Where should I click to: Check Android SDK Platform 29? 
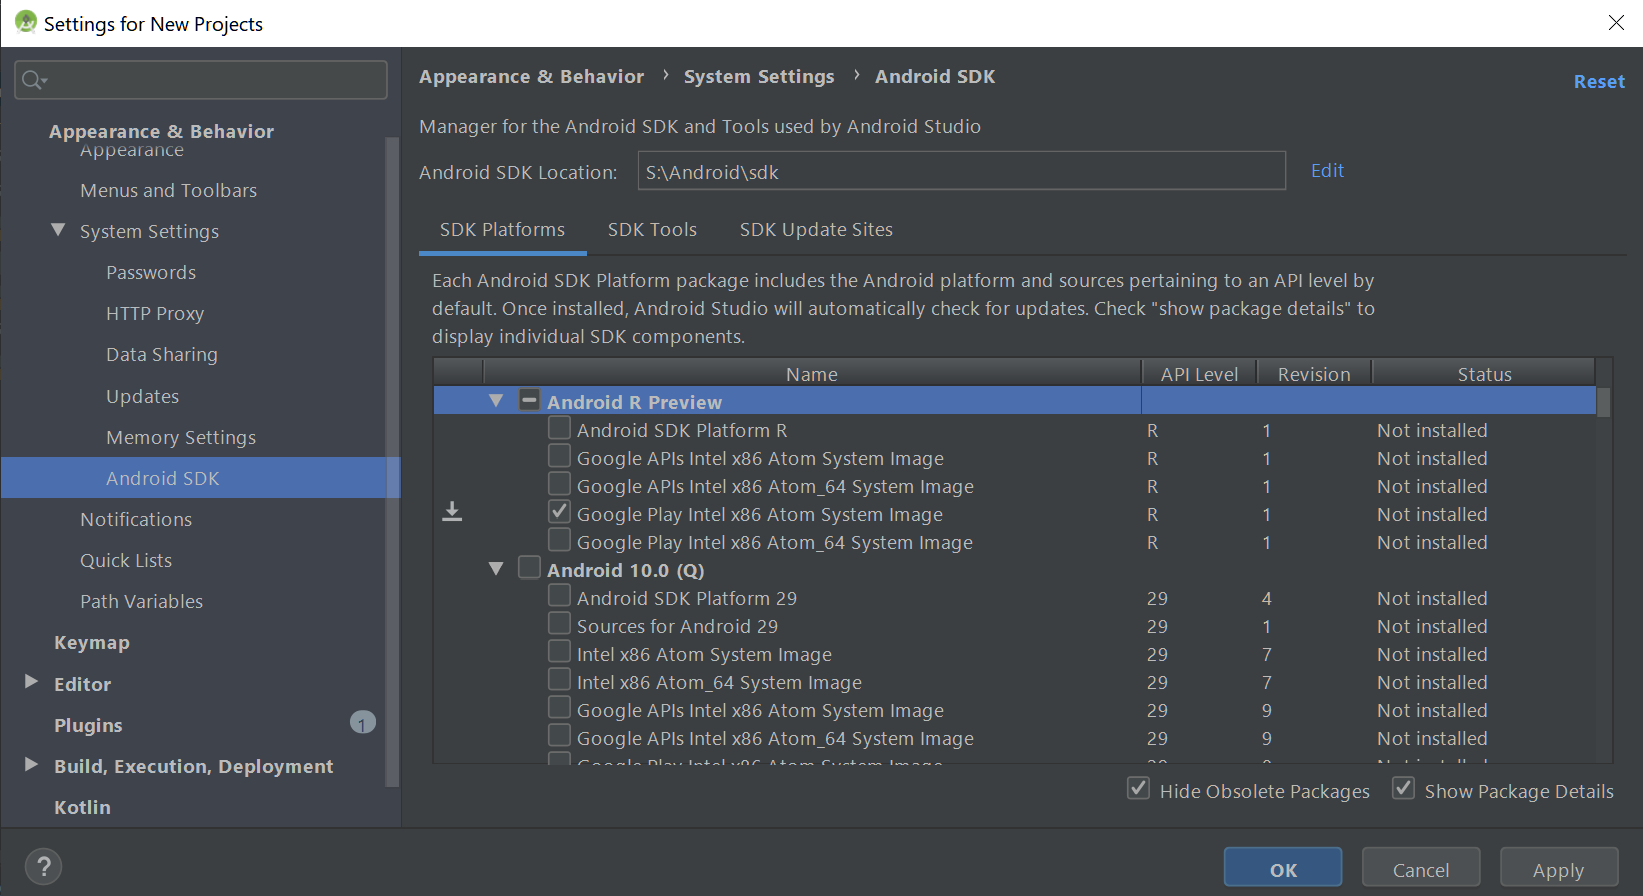pos(559,596)
